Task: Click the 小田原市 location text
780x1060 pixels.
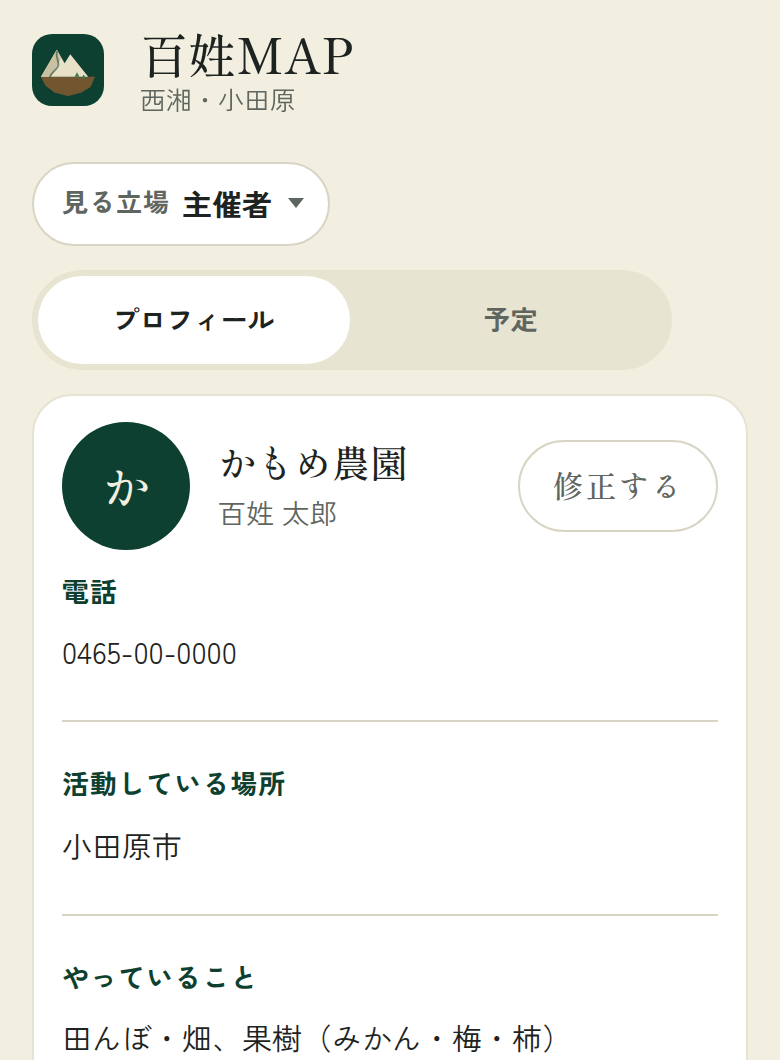Action: (x=122, y=848)
